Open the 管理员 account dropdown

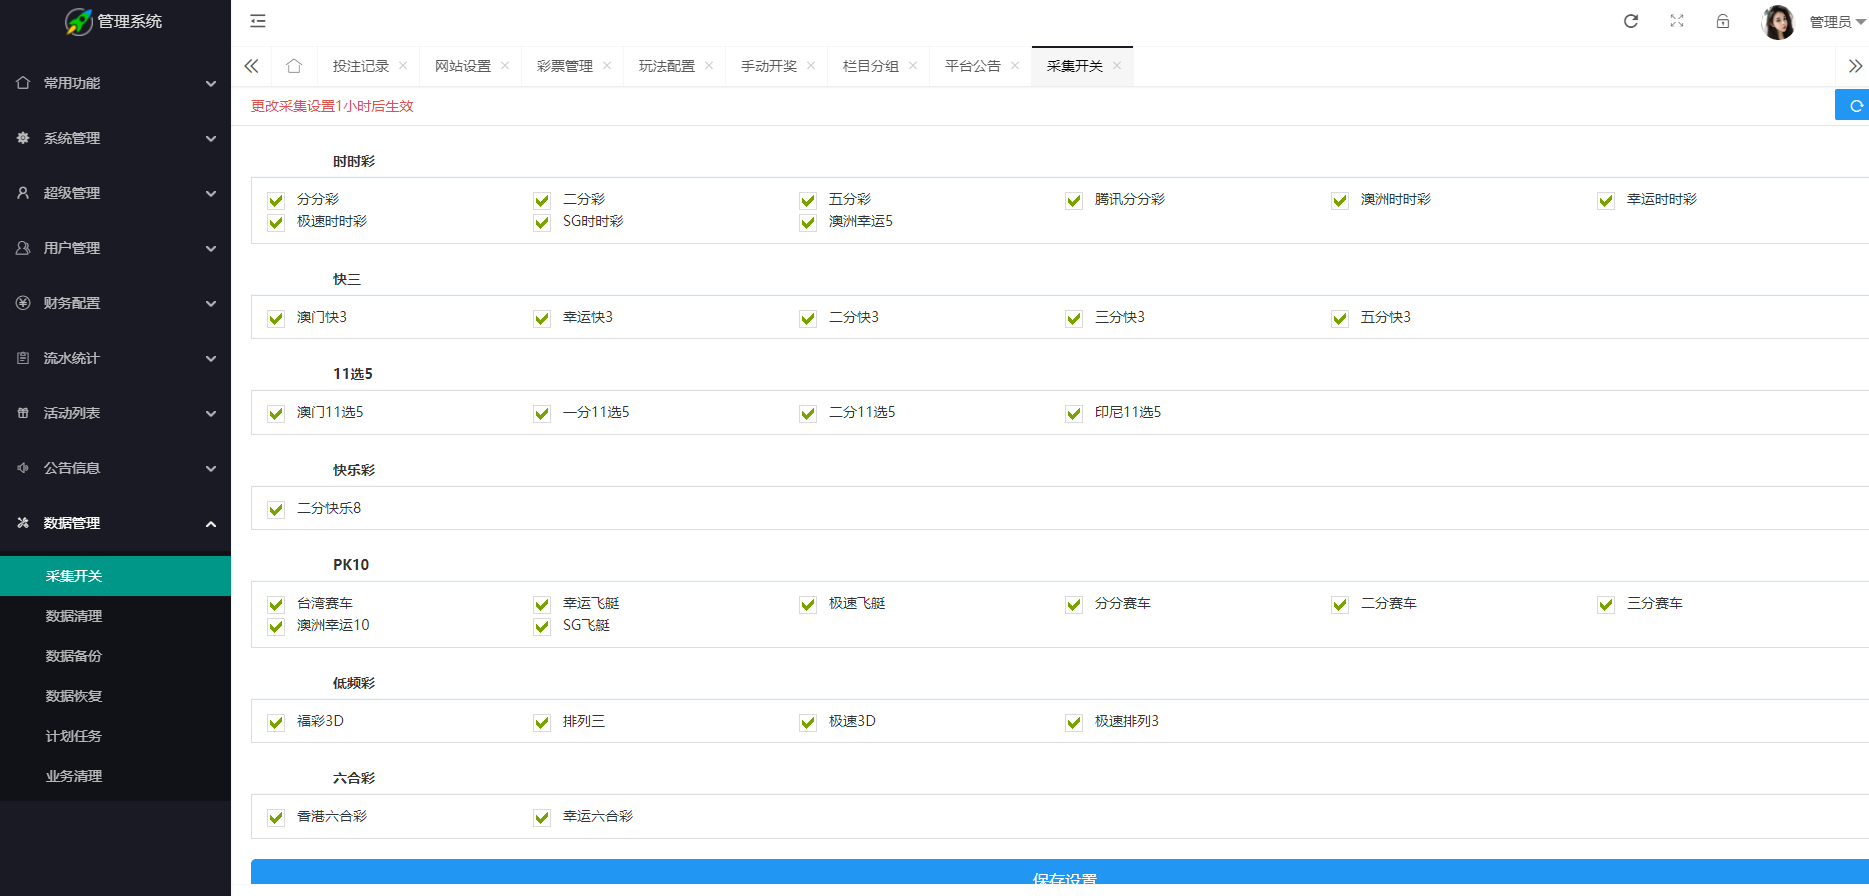coord(1837,22)
